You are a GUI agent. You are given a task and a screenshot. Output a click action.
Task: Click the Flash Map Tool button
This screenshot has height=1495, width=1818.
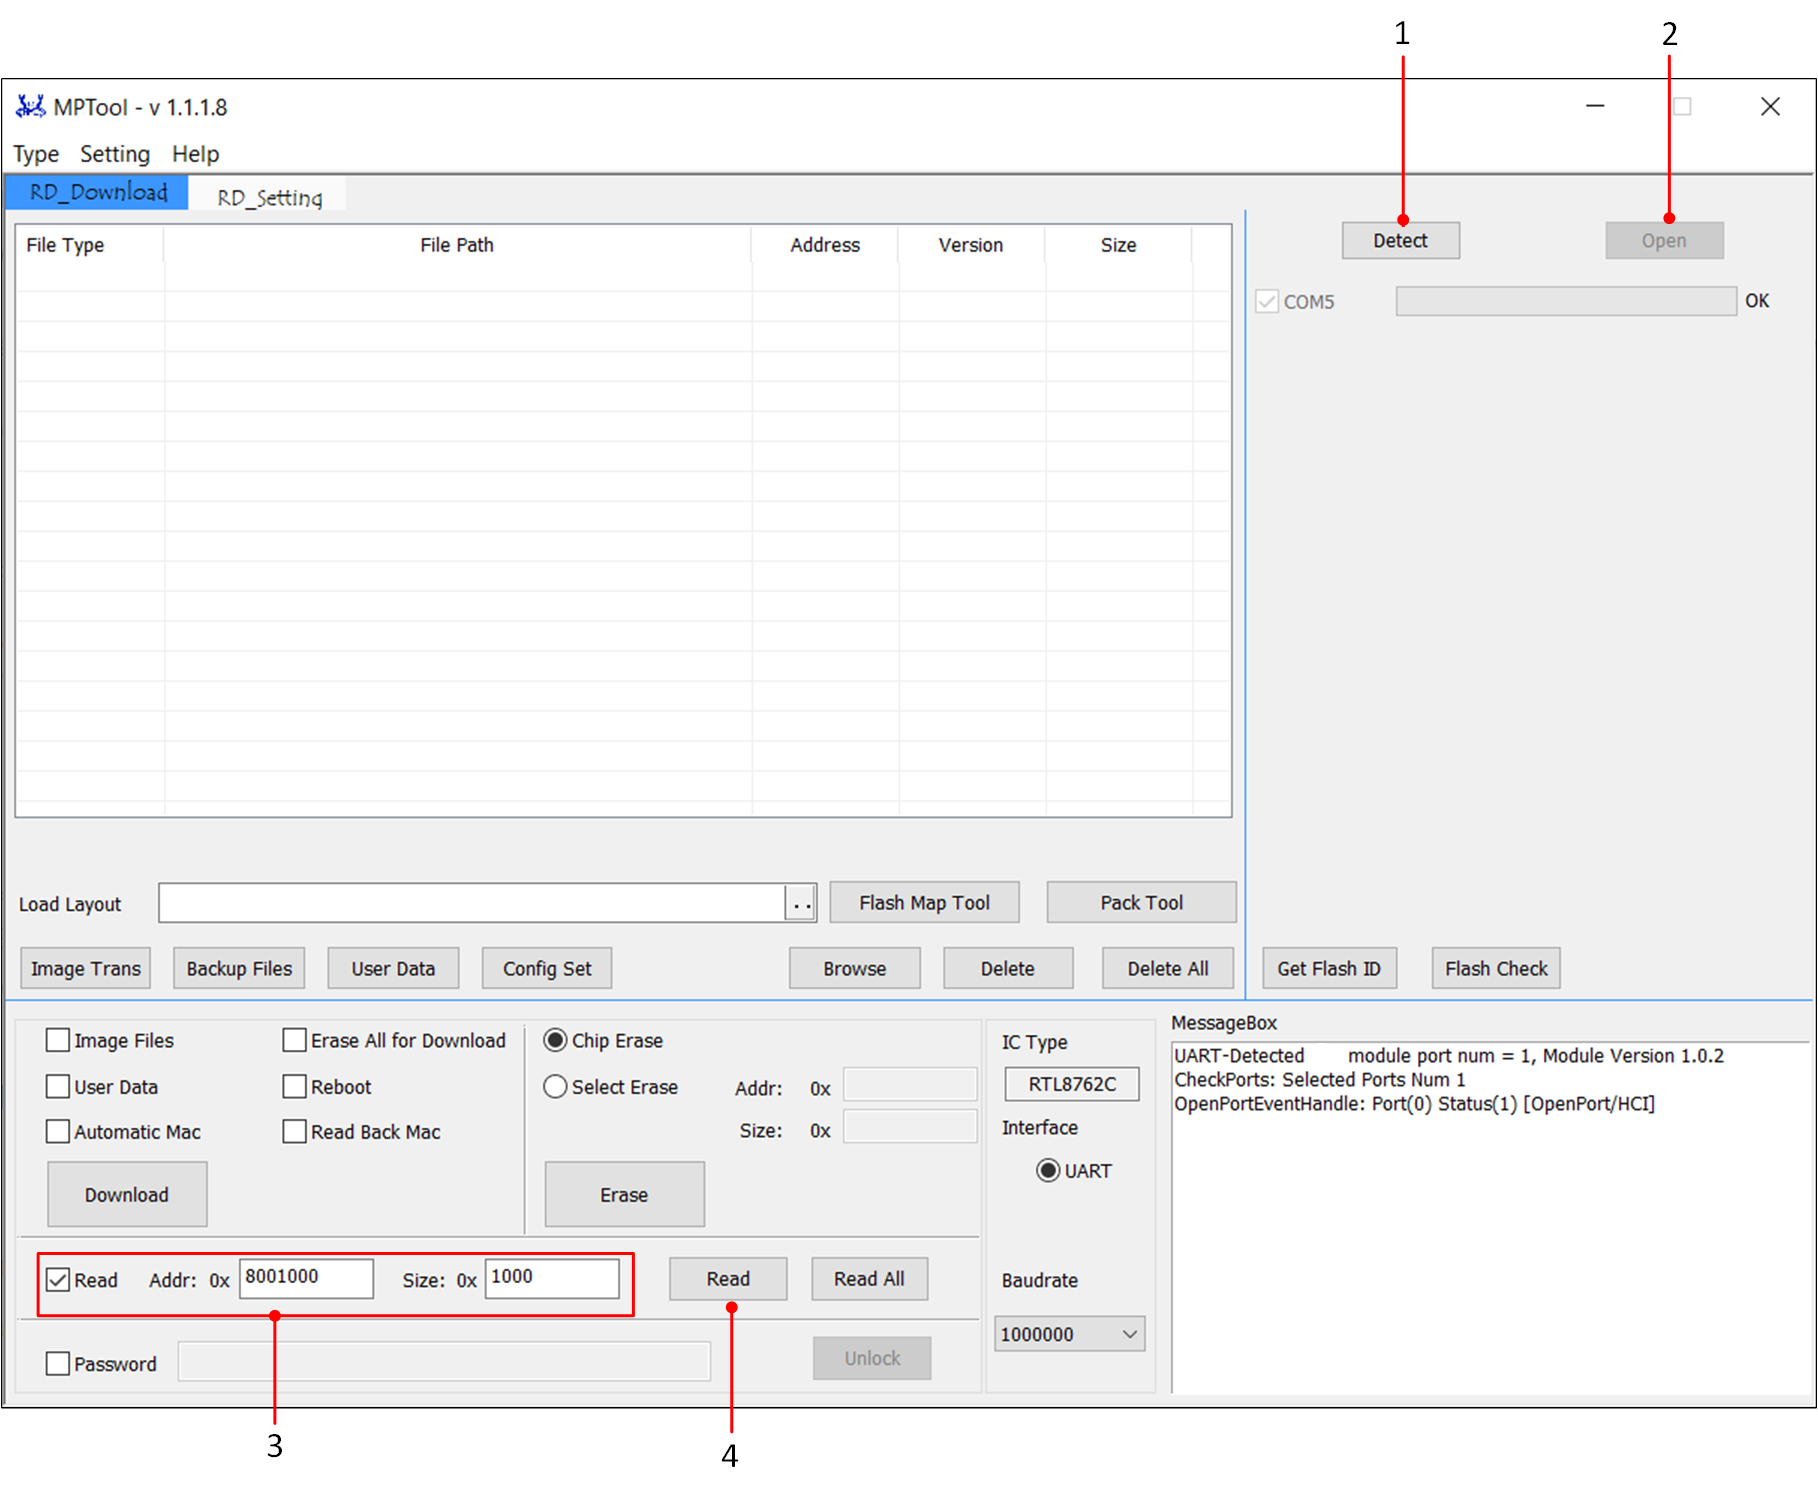pyautogui.click(x=924, y=903)
